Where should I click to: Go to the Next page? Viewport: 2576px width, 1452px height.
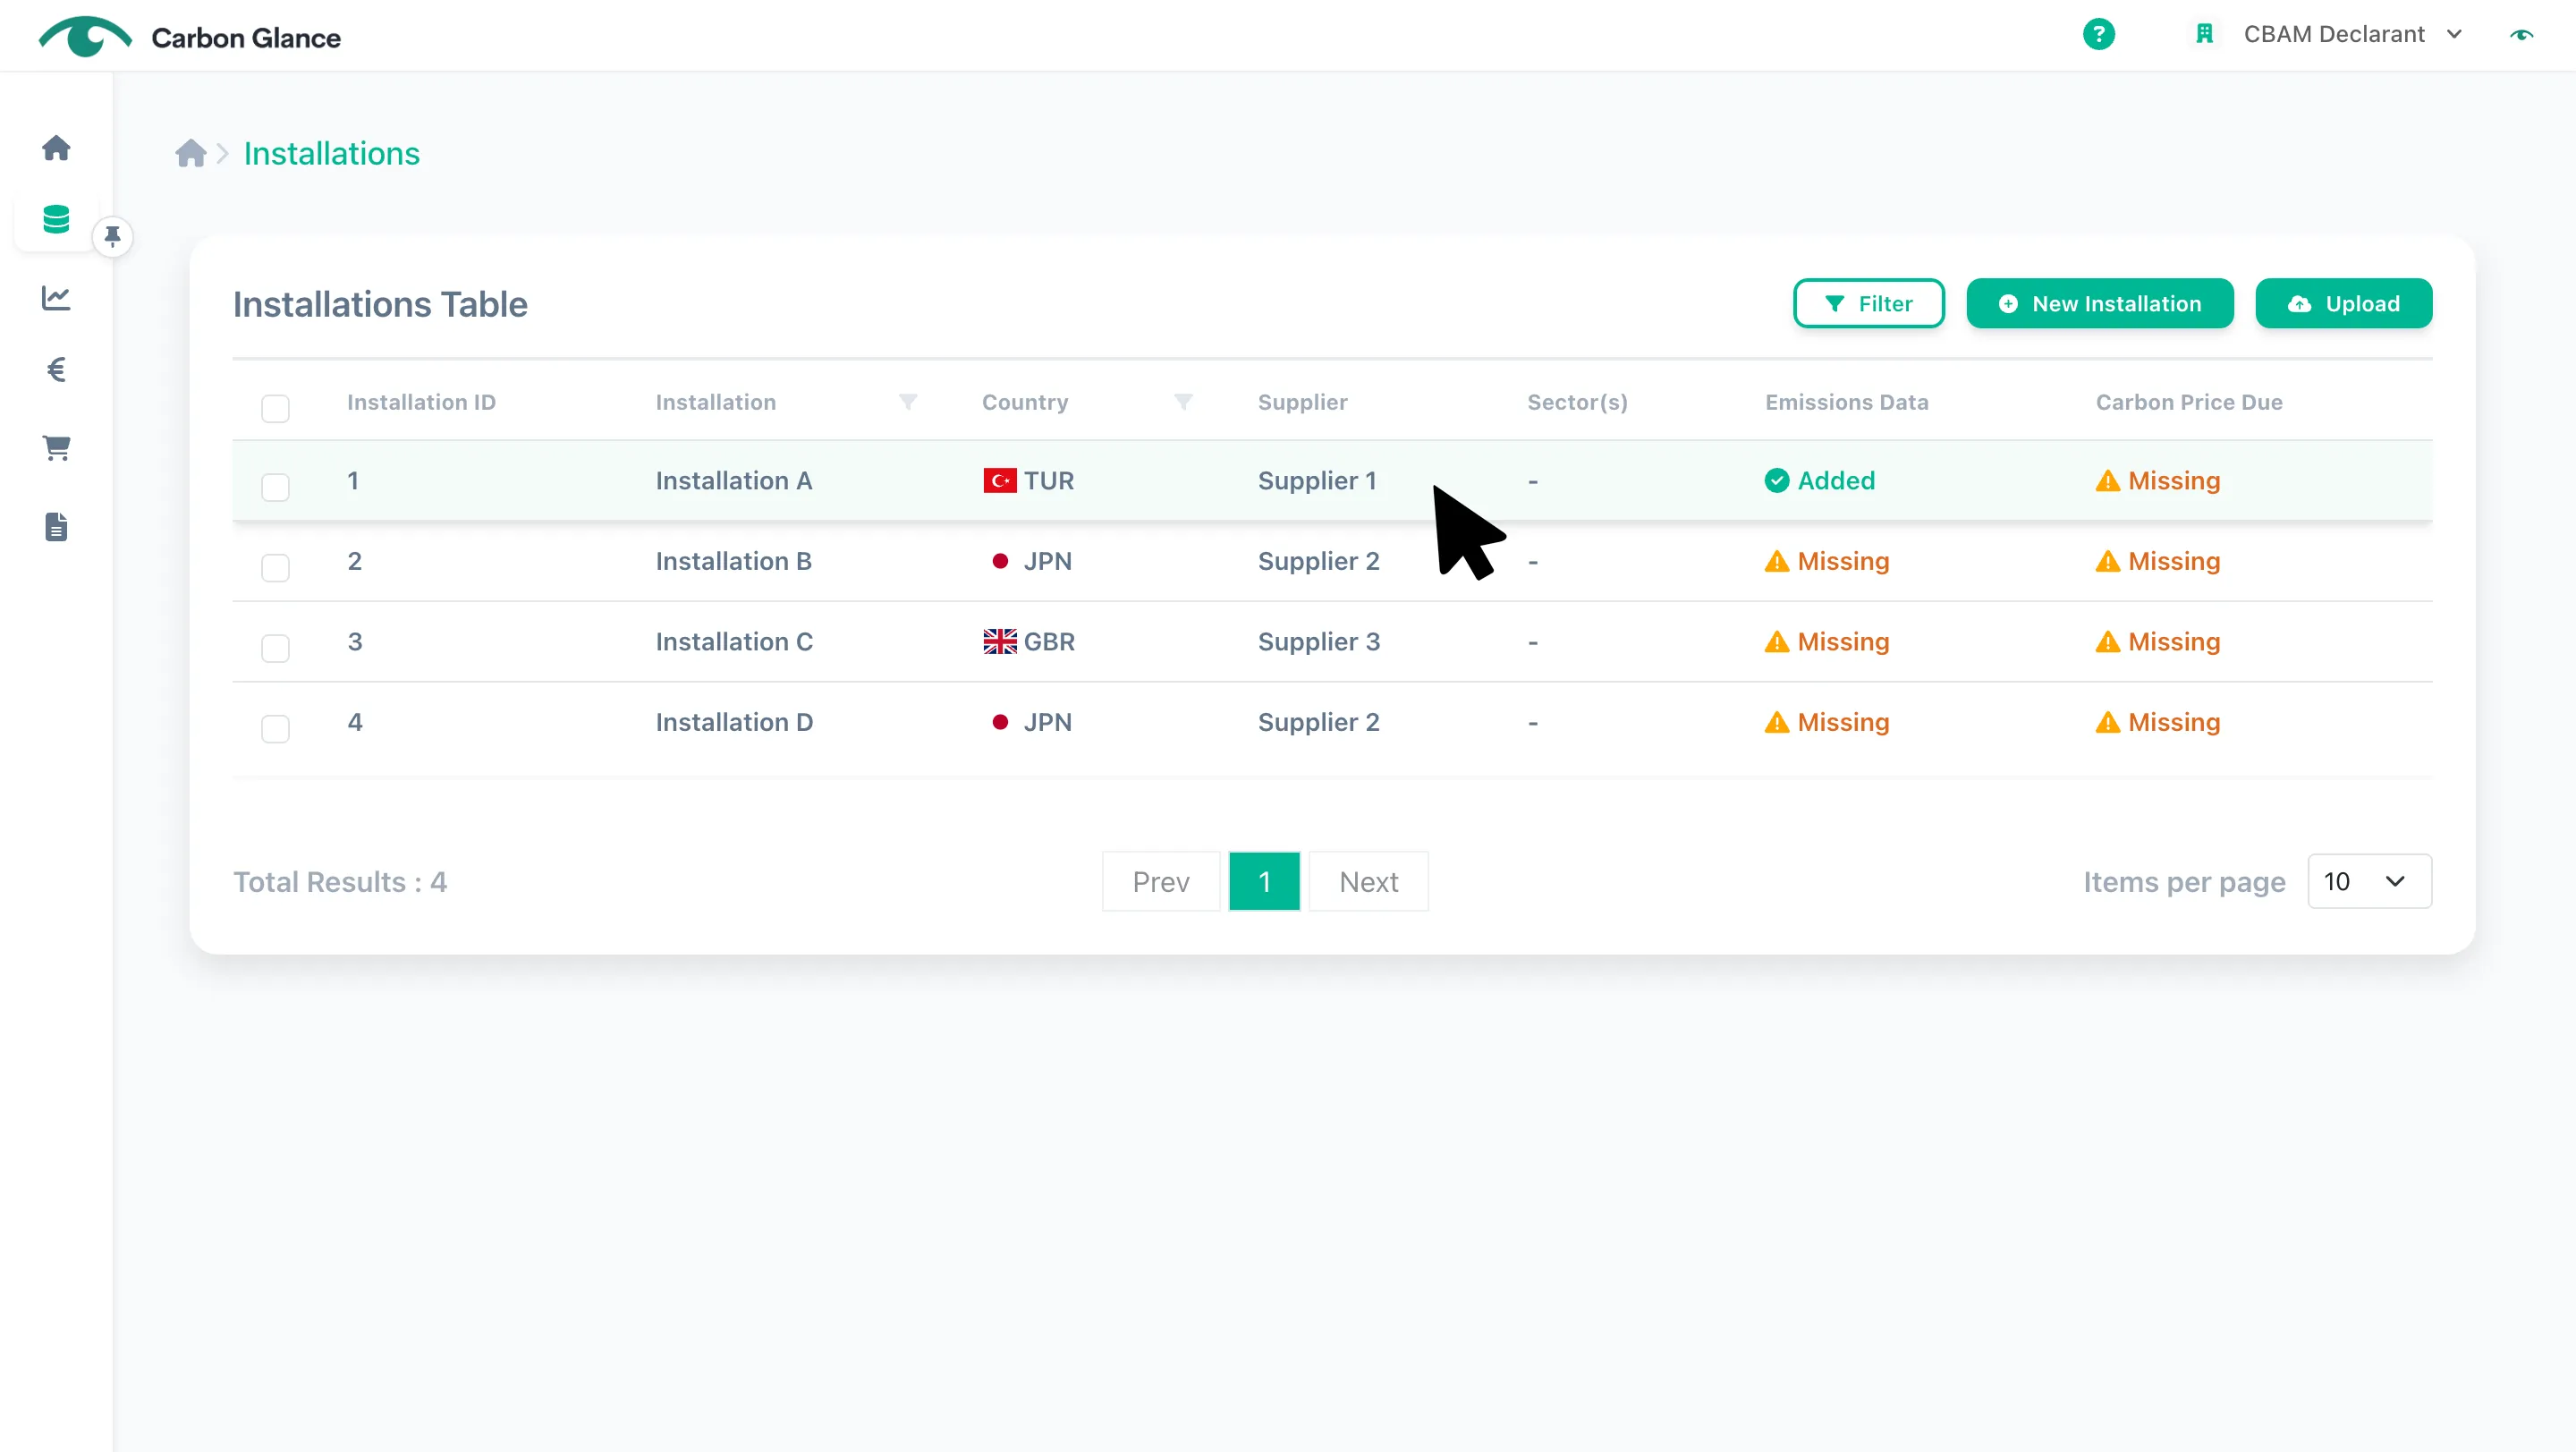[x=1368, y=882]
